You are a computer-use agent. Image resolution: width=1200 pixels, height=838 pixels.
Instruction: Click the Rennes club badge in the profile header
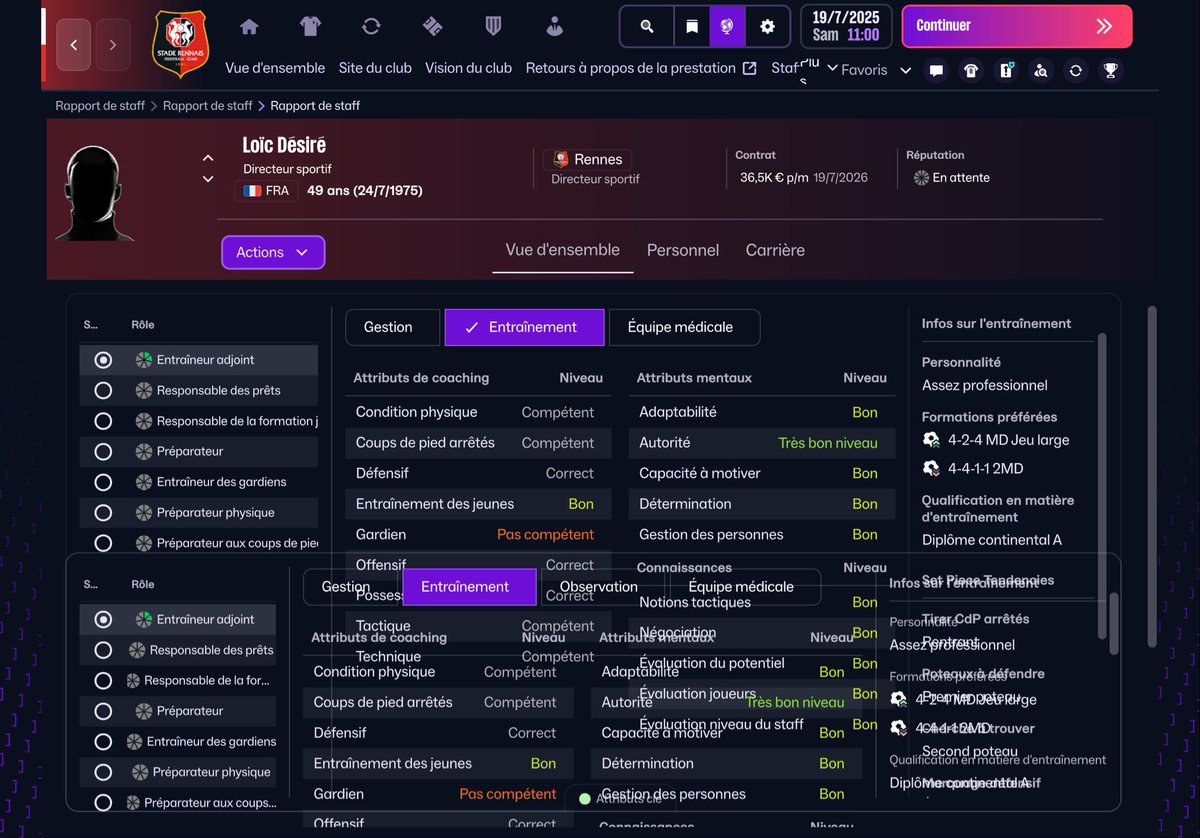point(561,159)
